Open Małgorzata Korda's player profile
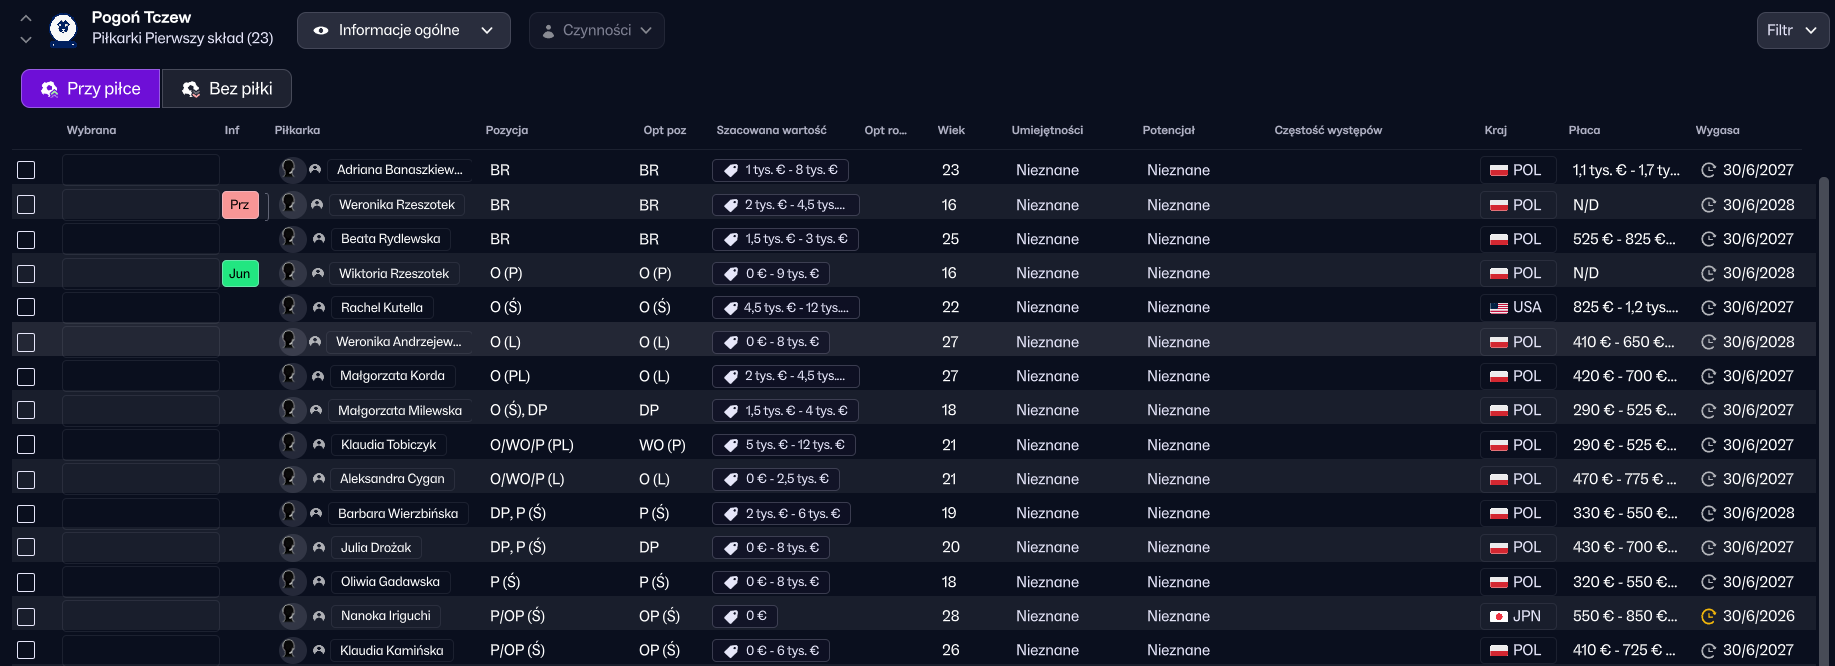 (392, 376)
